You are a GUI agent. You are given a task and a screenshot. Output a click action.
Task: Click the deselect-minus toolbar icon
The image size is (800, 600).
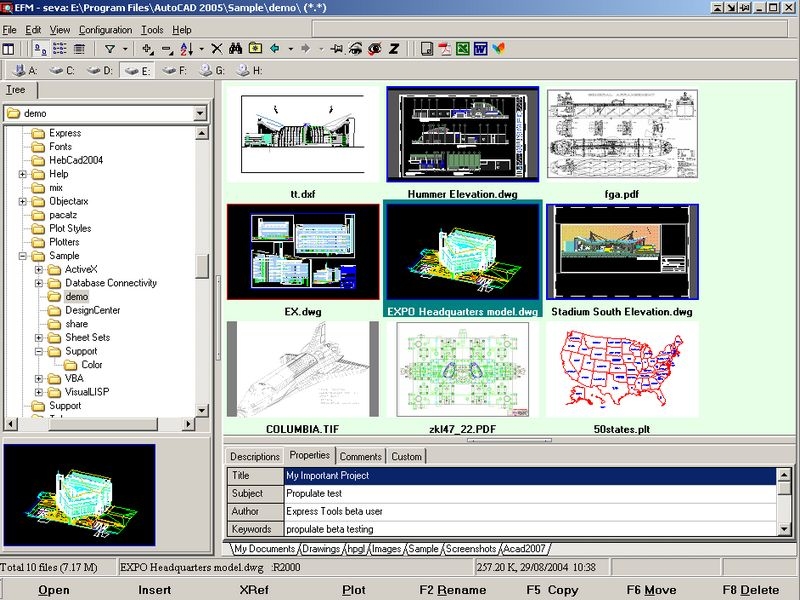coord(167,49)
